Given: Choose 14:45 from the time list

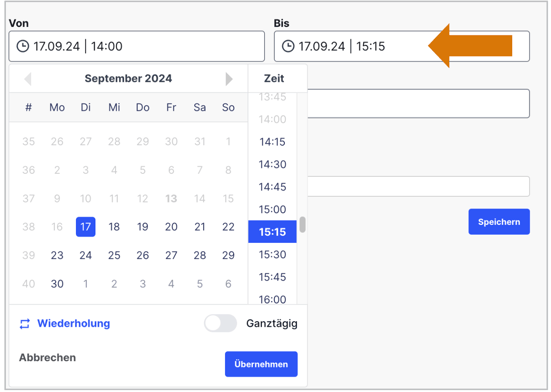Looking at the screenshot, I should click(x=272, y=187).
